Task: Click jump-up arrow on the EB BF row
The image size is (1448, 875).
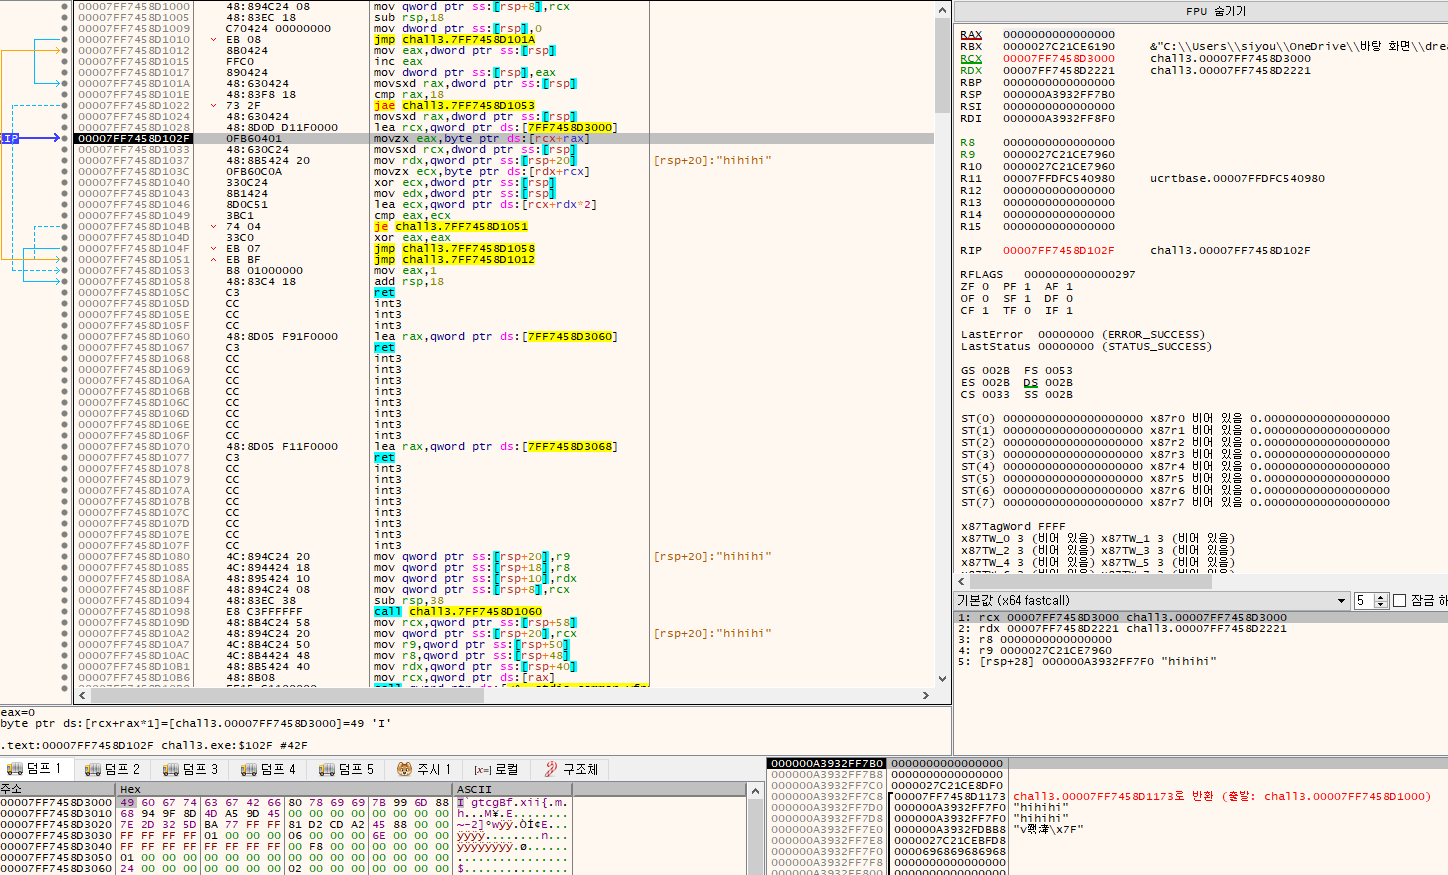Action: pos(213,259)
